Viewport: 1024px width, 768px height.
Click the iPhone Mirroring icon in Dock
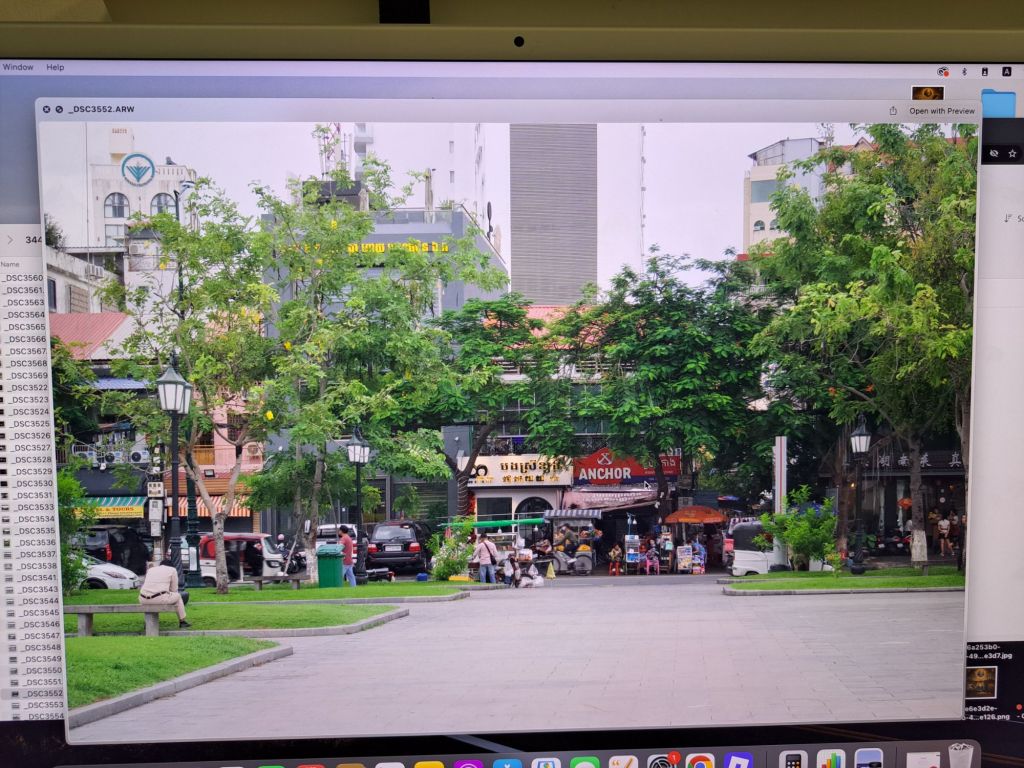click(793, 760)
